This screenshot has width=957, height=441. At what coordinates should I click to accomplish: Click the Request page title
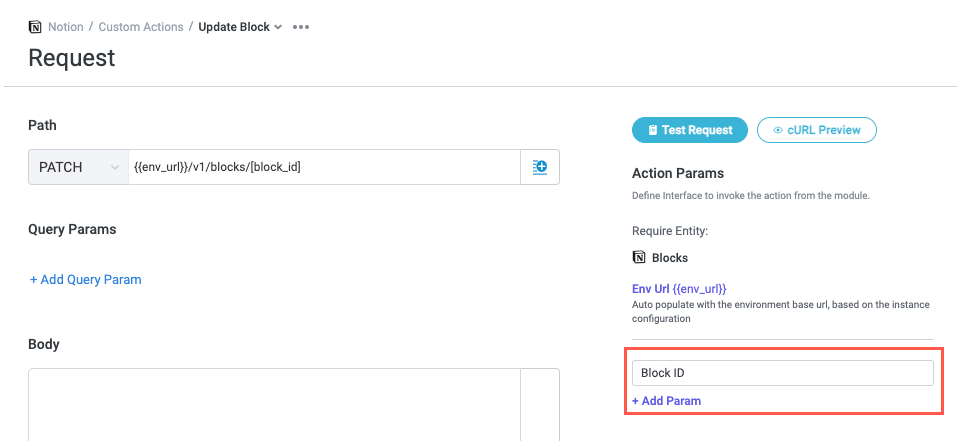click(71, 58)
